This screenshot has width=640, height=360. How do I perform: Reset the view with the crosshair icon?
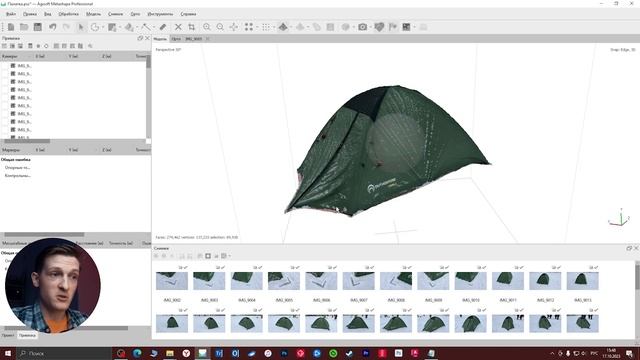tap(233, 27)
